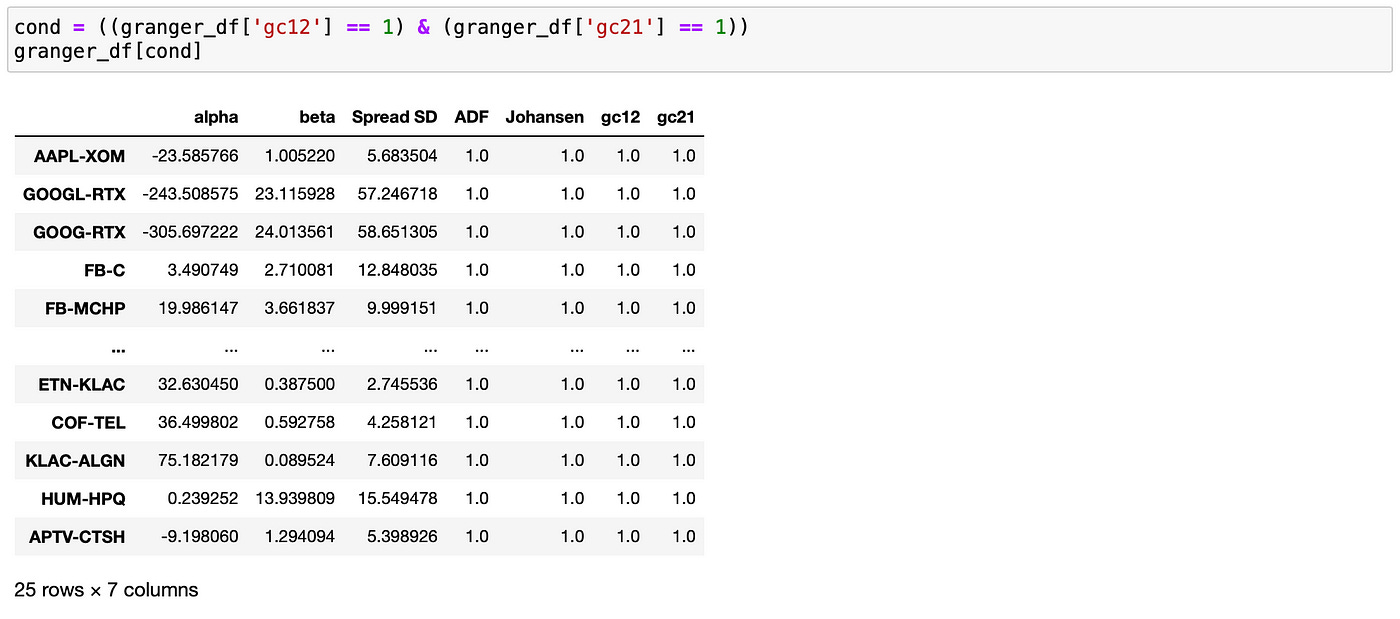This screenshot has width=1400, height=619.
Task: Click alpha value 19.986147
Action: [x=198, y=308]
